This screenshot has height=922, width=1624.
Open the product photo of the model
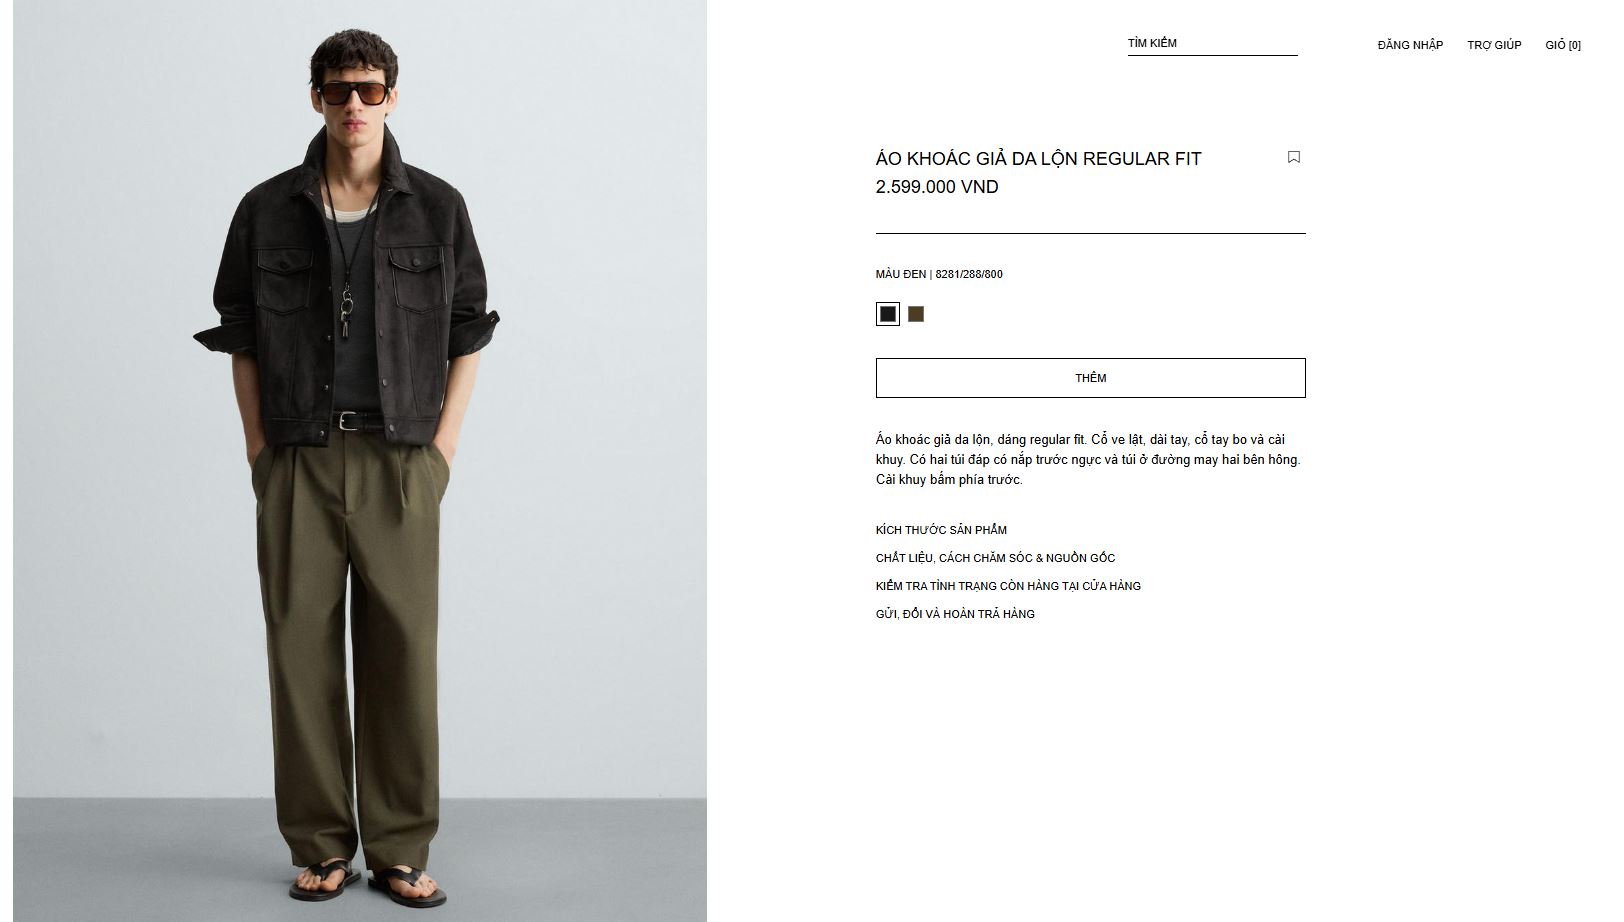click(360, 461)
